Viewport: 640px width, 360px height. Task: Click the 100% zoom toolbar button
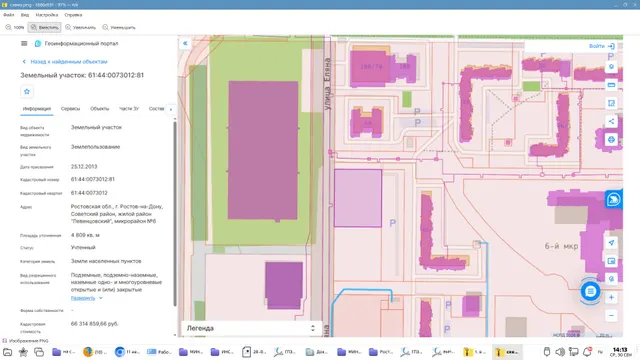[x=15, y=27]
